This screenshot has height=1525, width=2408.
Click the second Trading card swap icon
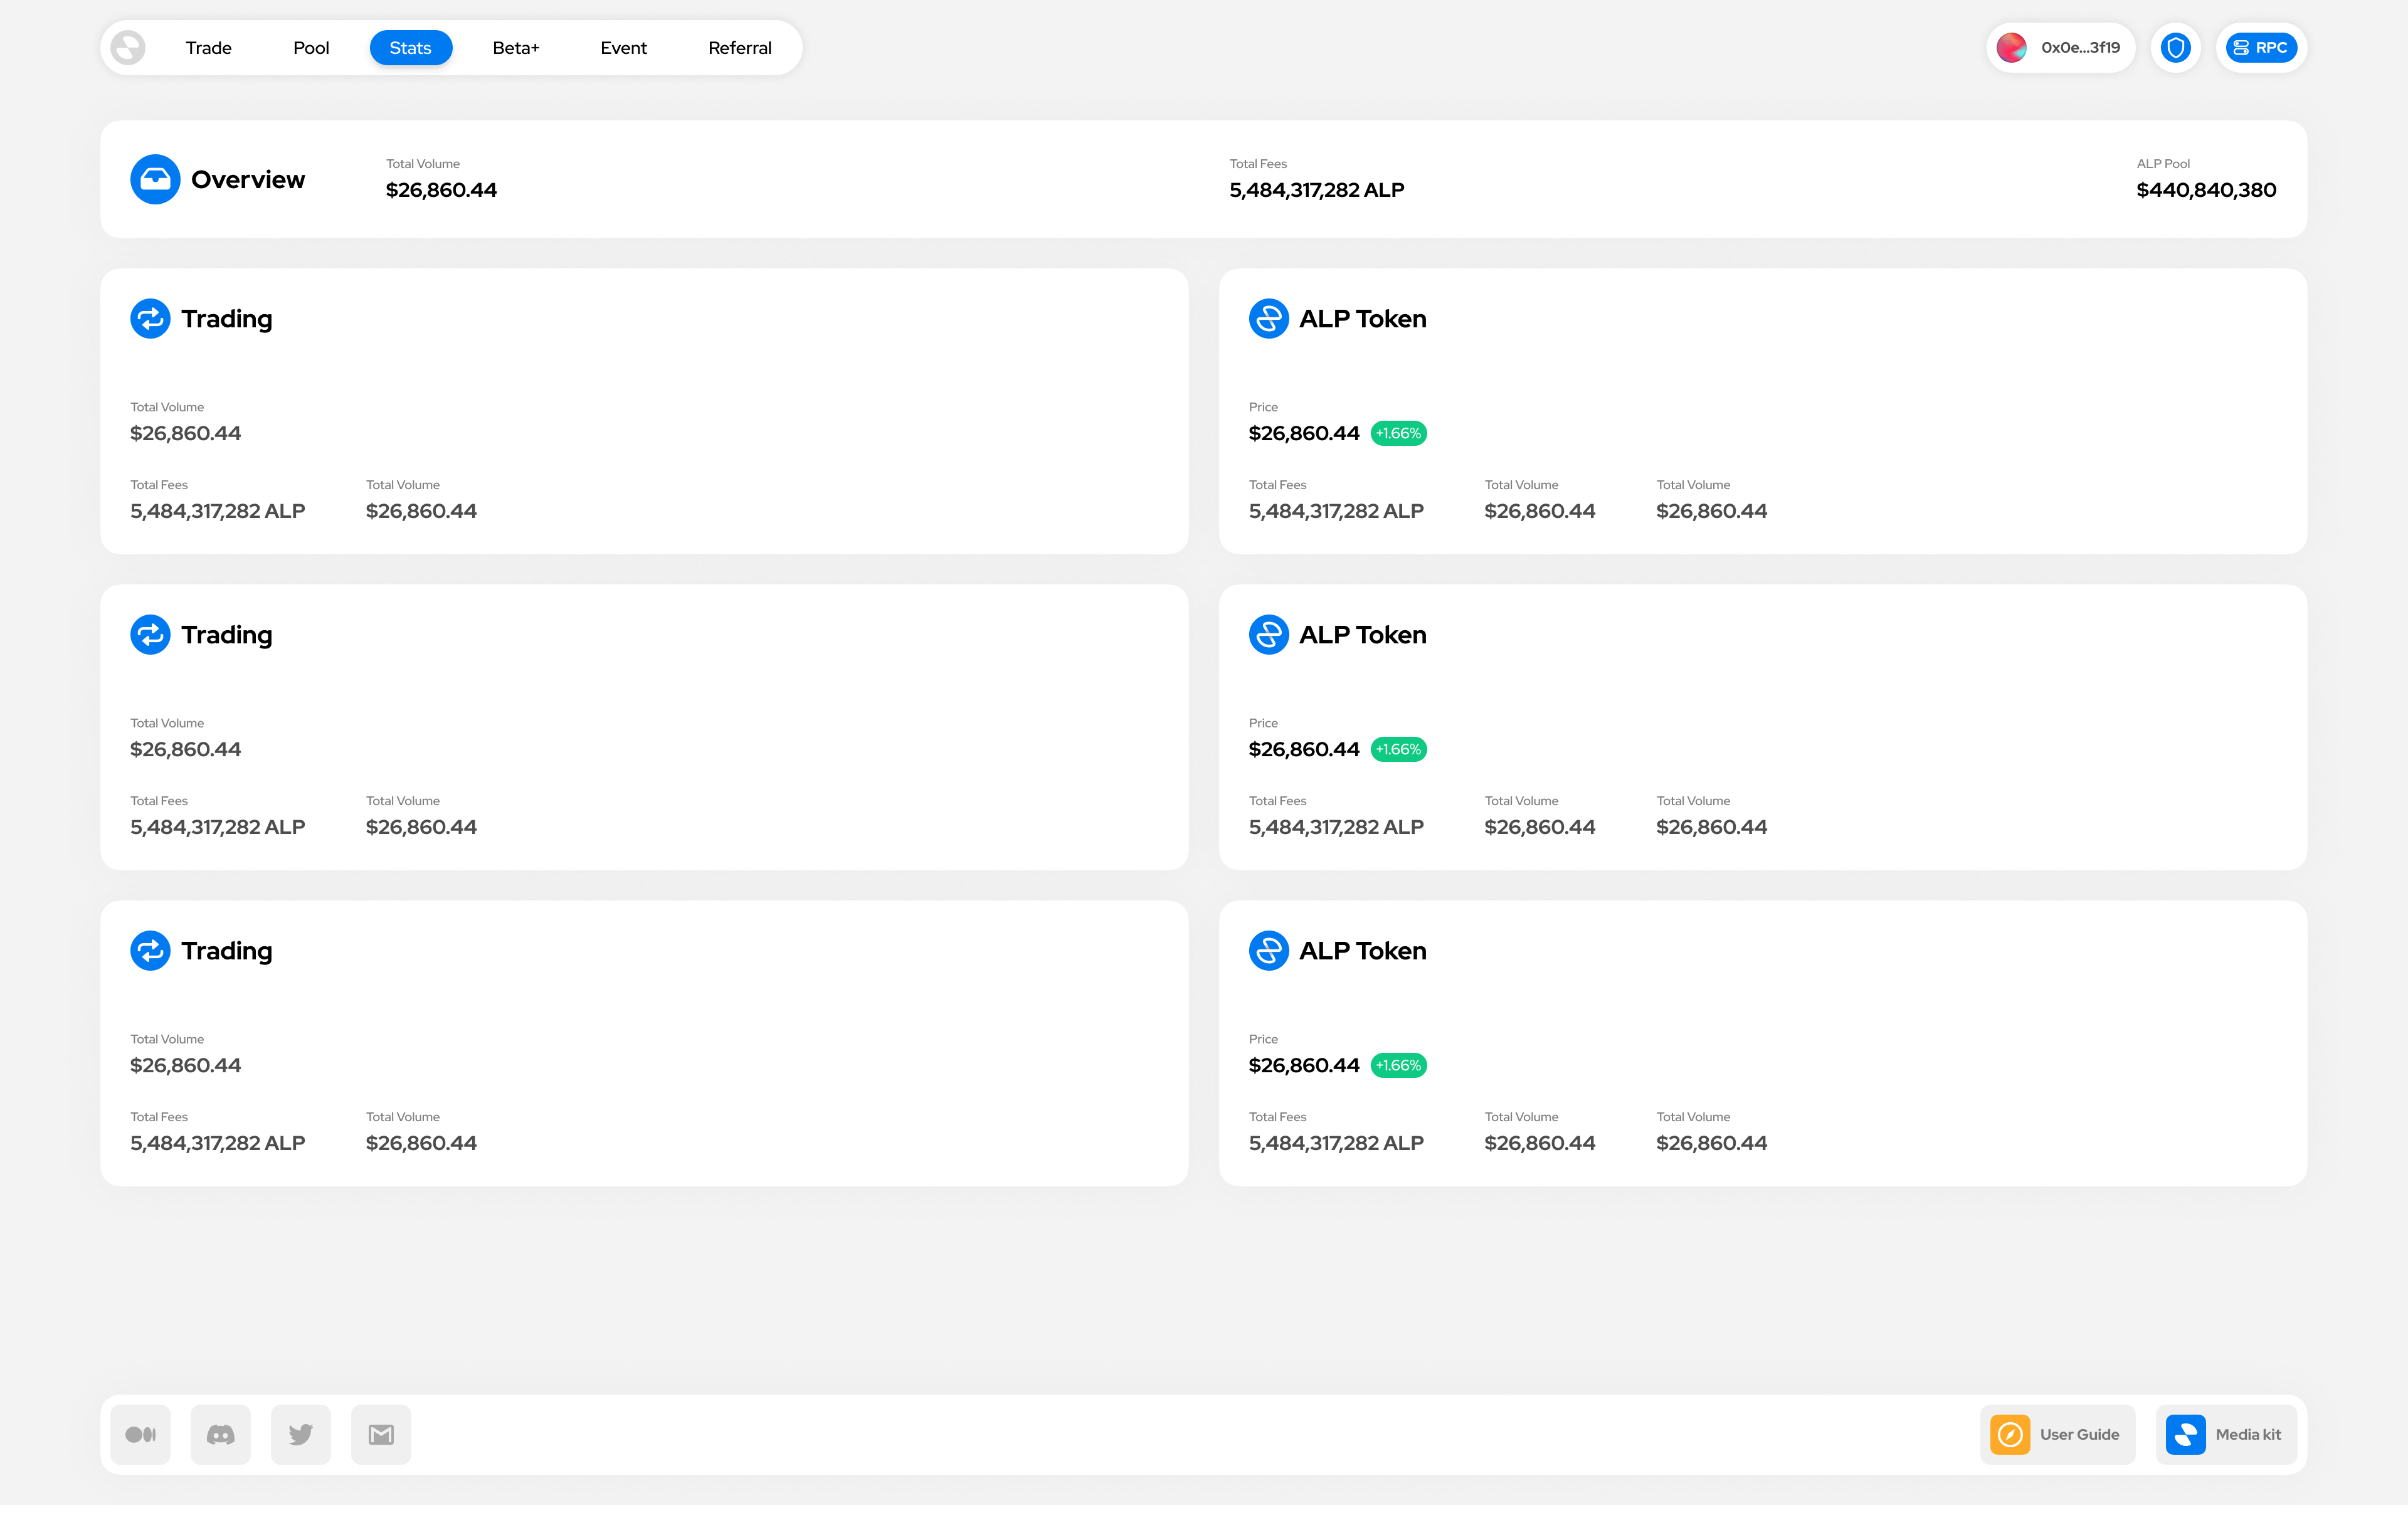point(150,635)
